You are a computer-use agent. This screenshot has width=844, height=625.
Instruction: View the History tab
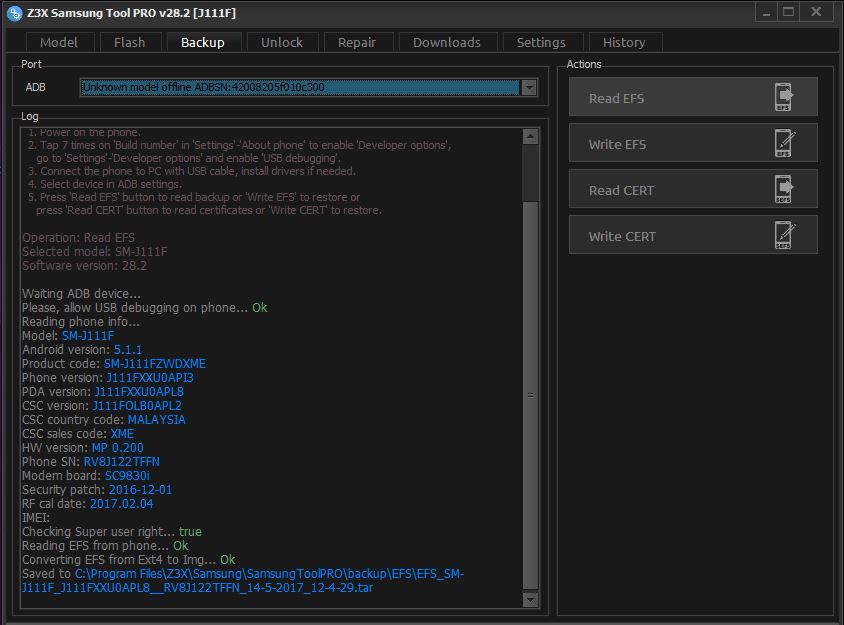624,43
